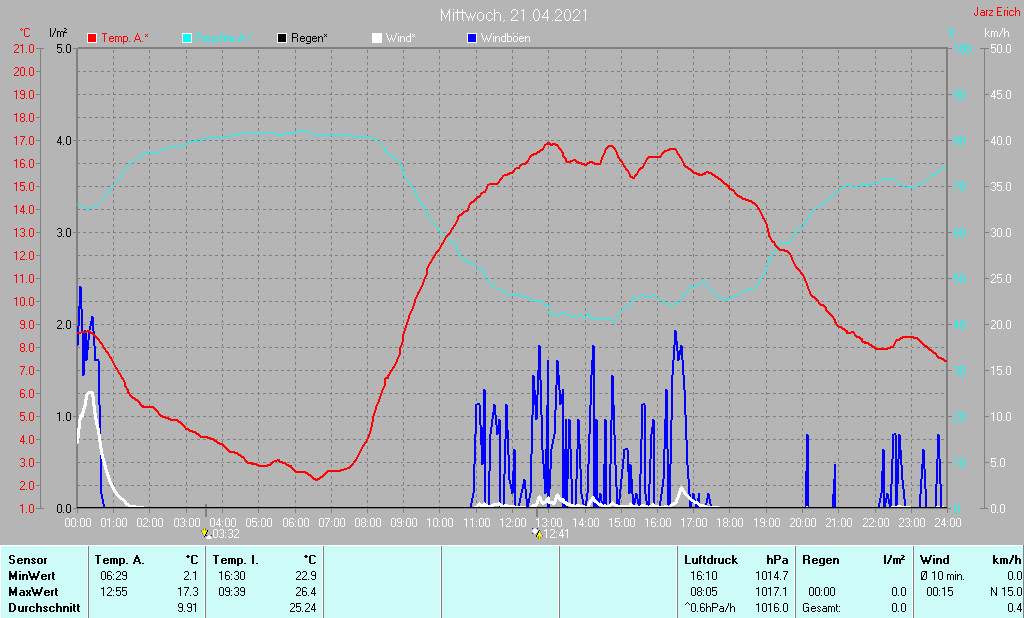Viewport: 1024px width, 618px height.
Task: Click the '06:29' minimum temperature time
Action: click(x=113, y=576)
